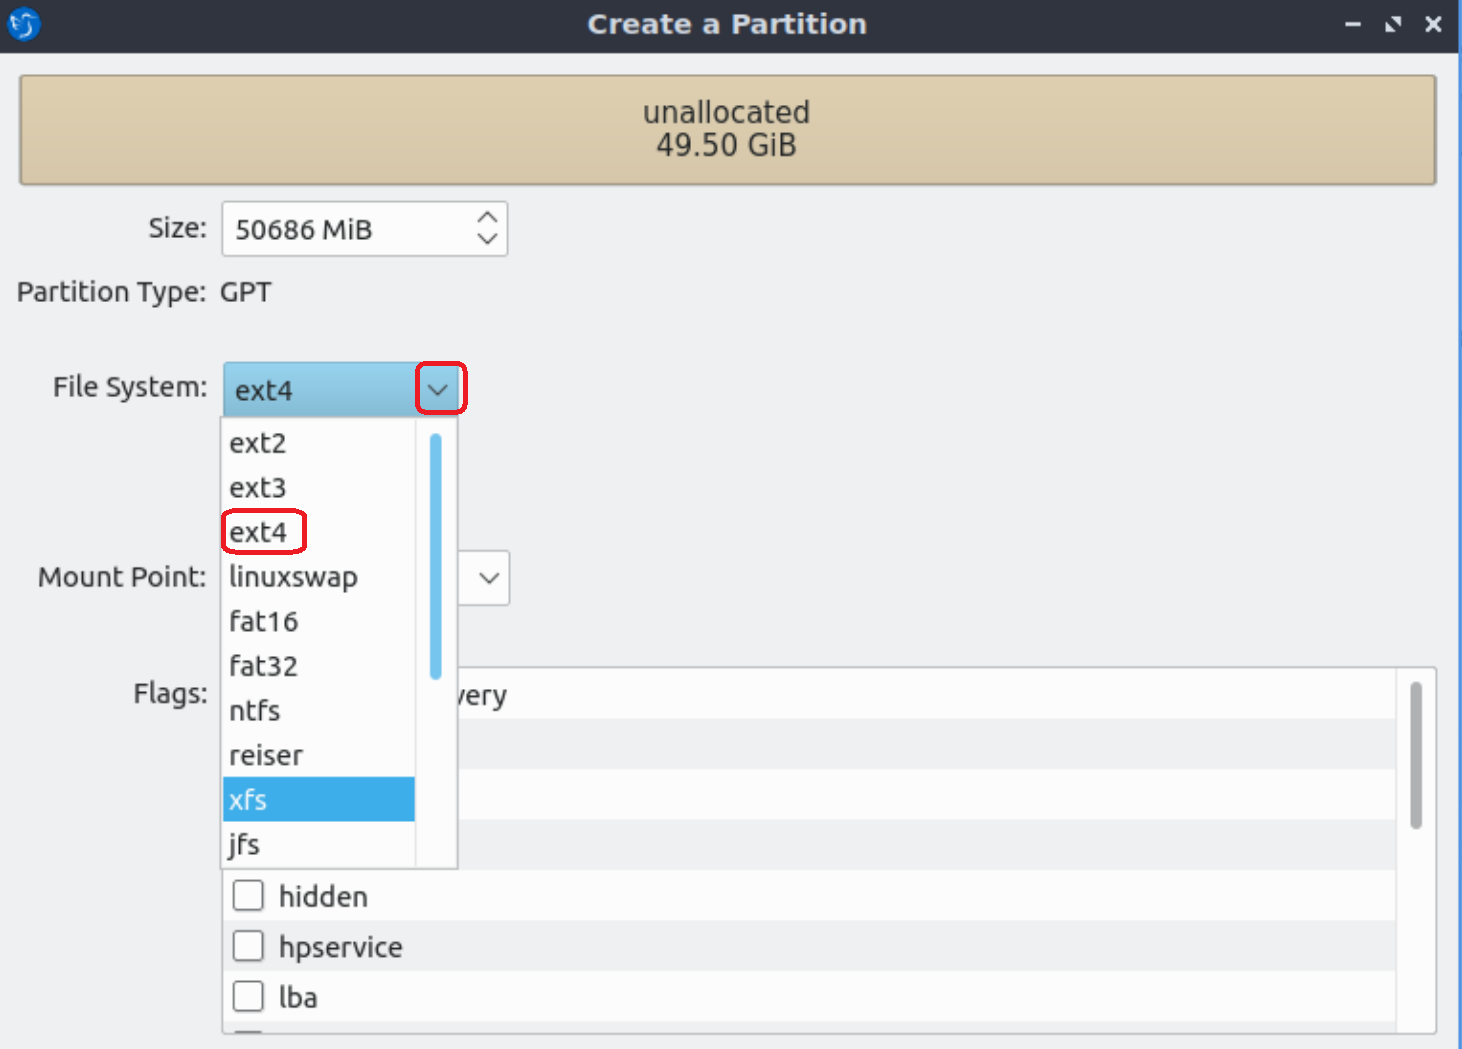Increase partition size with up arrow
This screenshot has height=1049, width=1462.
tap(487, 218)
